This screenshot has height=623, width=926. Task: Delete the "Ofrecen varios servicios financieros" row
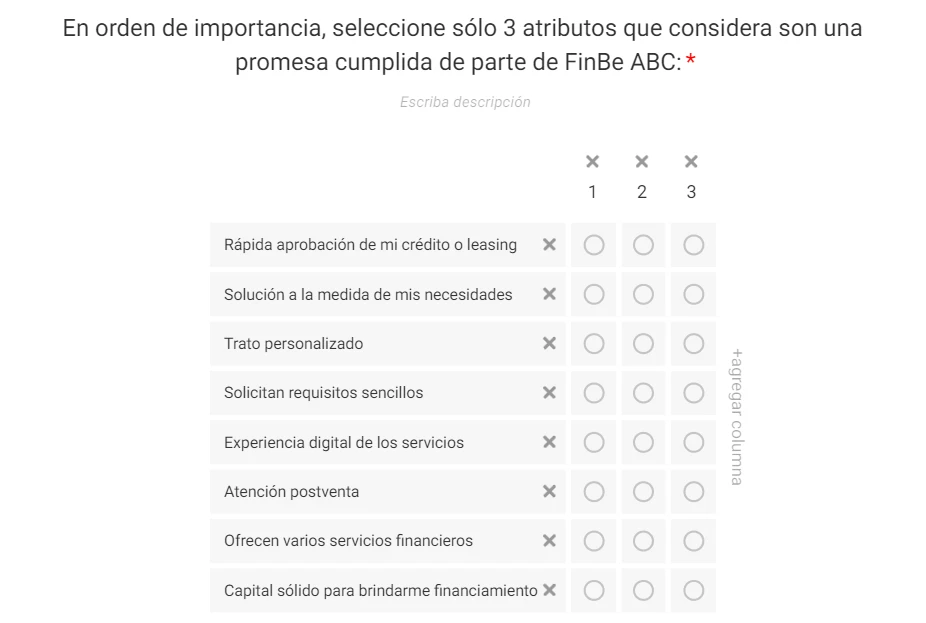point(549,540)
